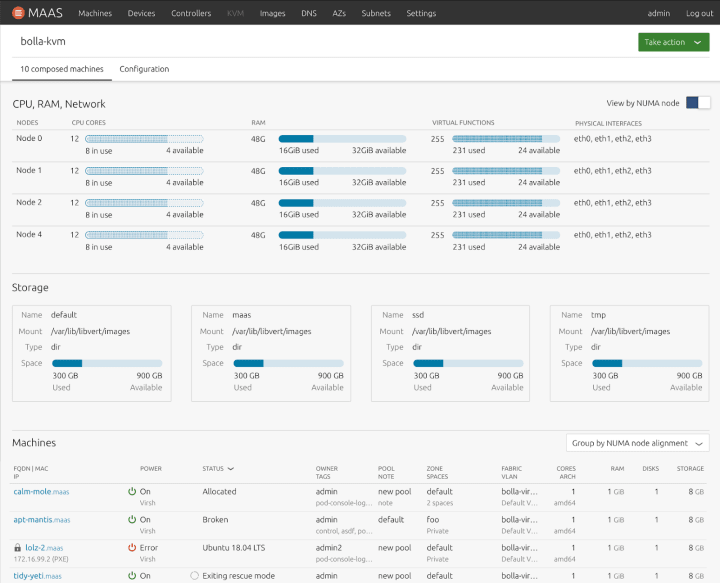Click the default storage space bar
The height and width of the screenshot is (583, 720).
107,363
